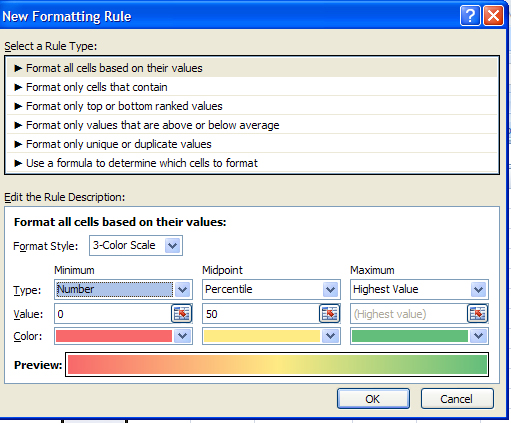511x423 pixels.
Task: Close the New Formatting Rule dialog
Action: click(493, 16)
